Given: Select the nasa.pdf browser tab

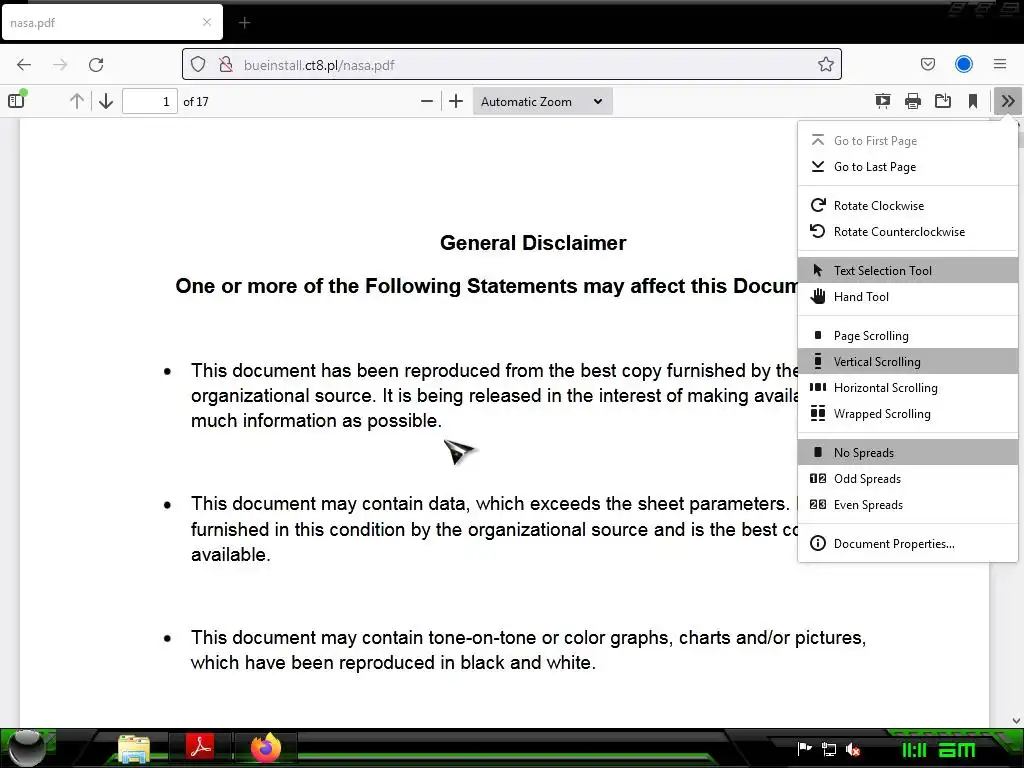Looking at the screenshot, I should [112, 22].
